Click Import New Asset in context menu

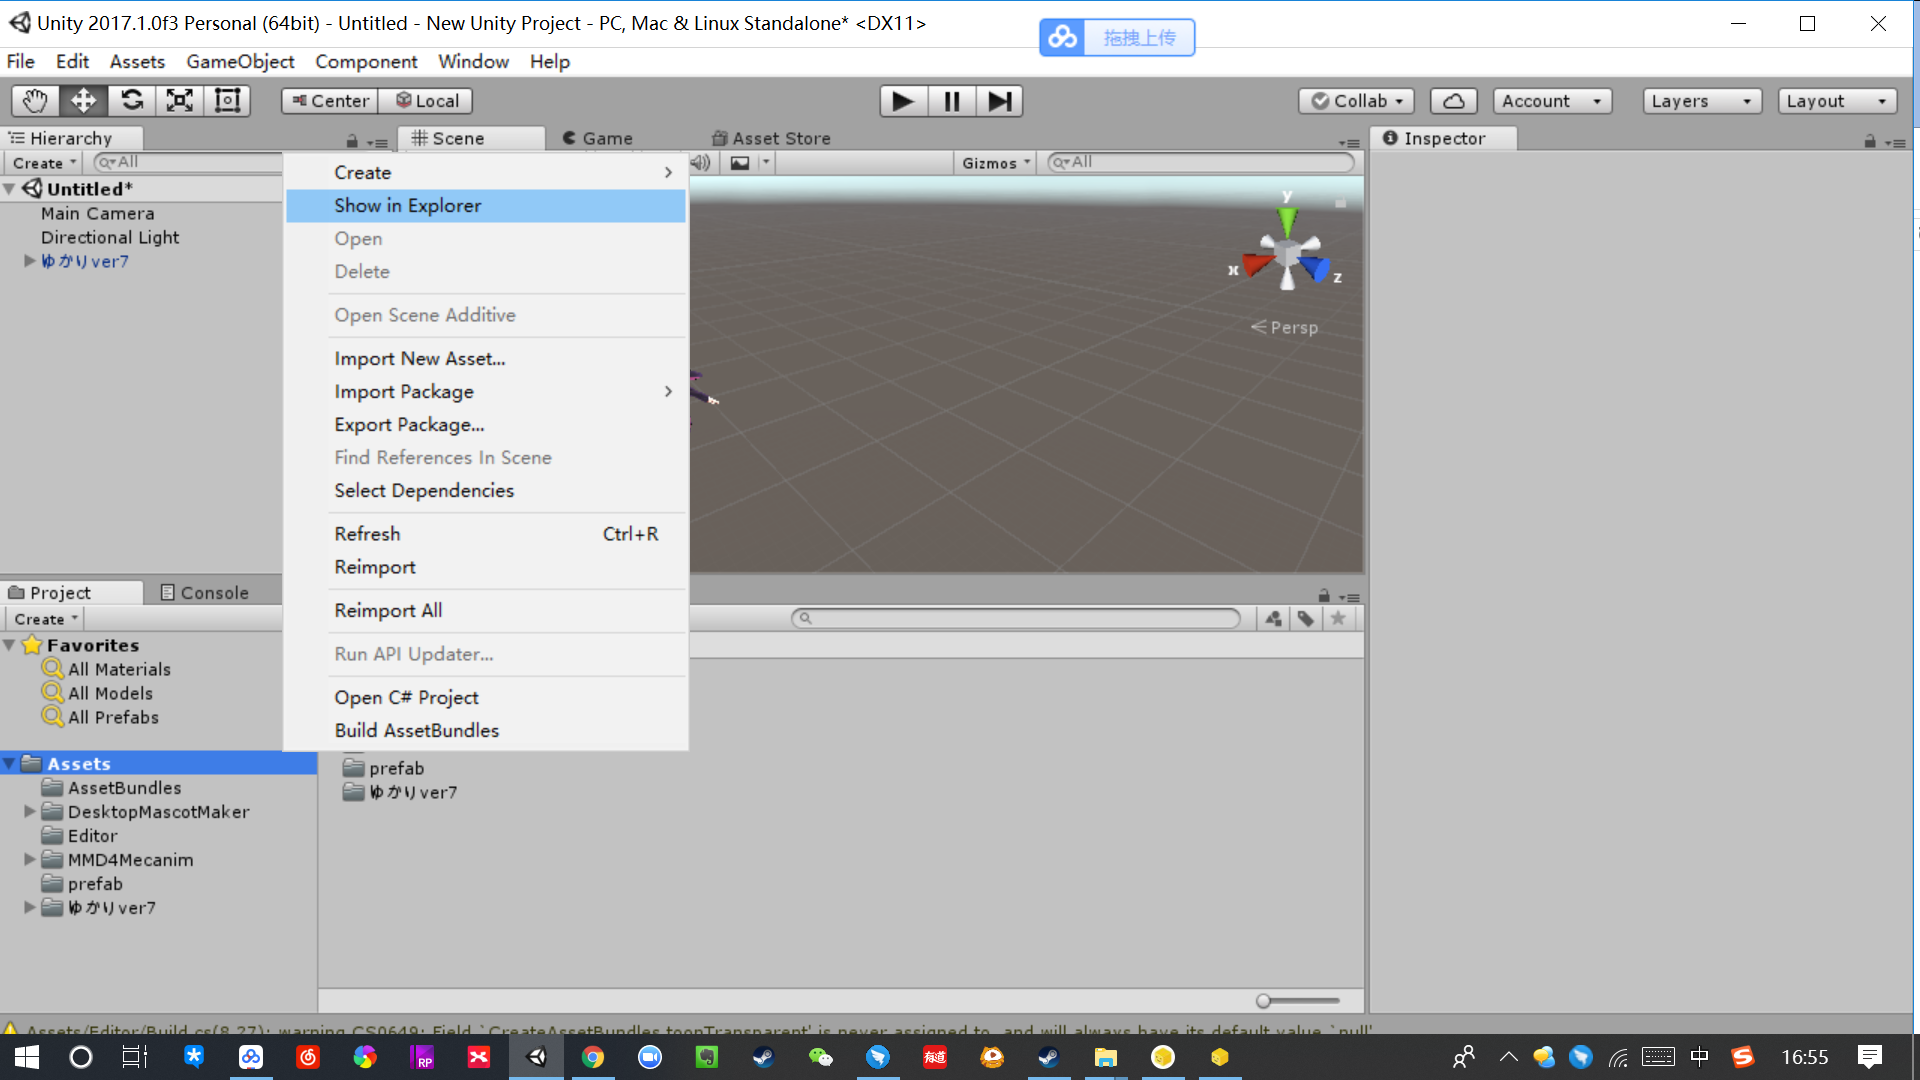click(486, 358)
